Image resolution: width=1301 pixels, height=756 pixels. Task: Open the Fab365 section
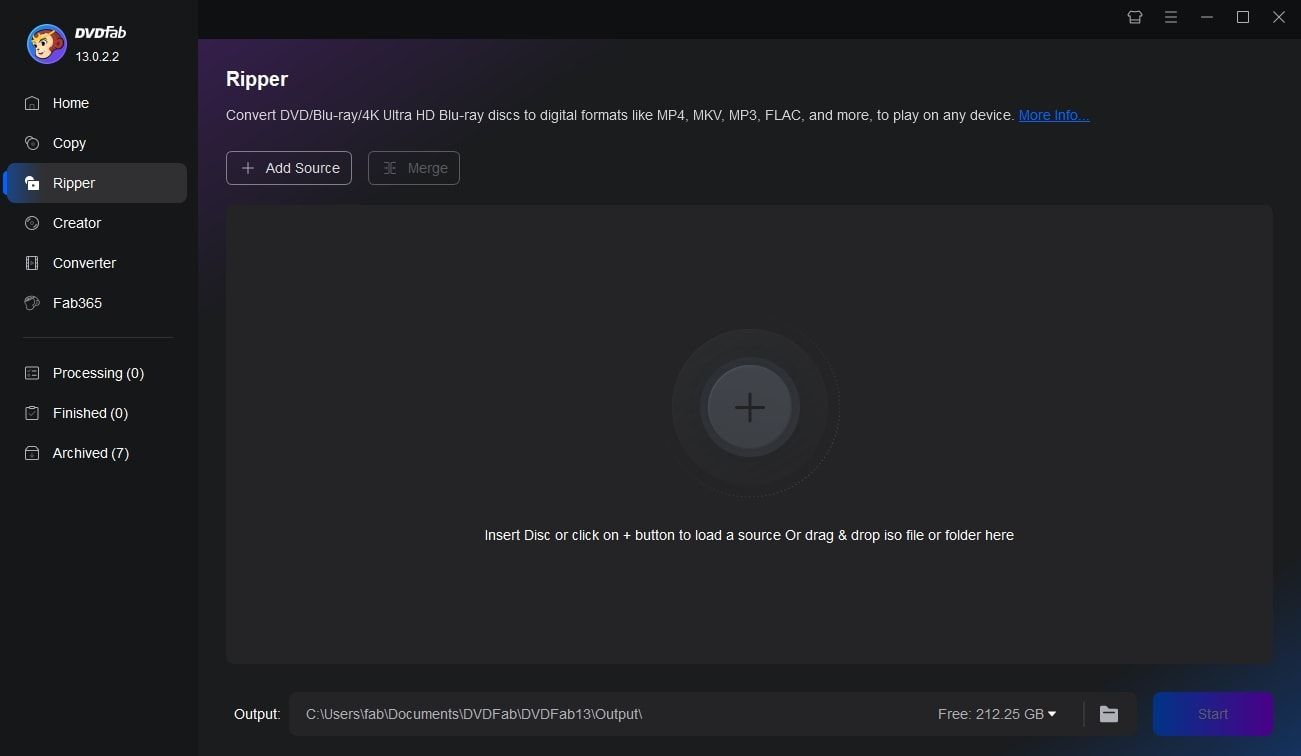(96, 303)
